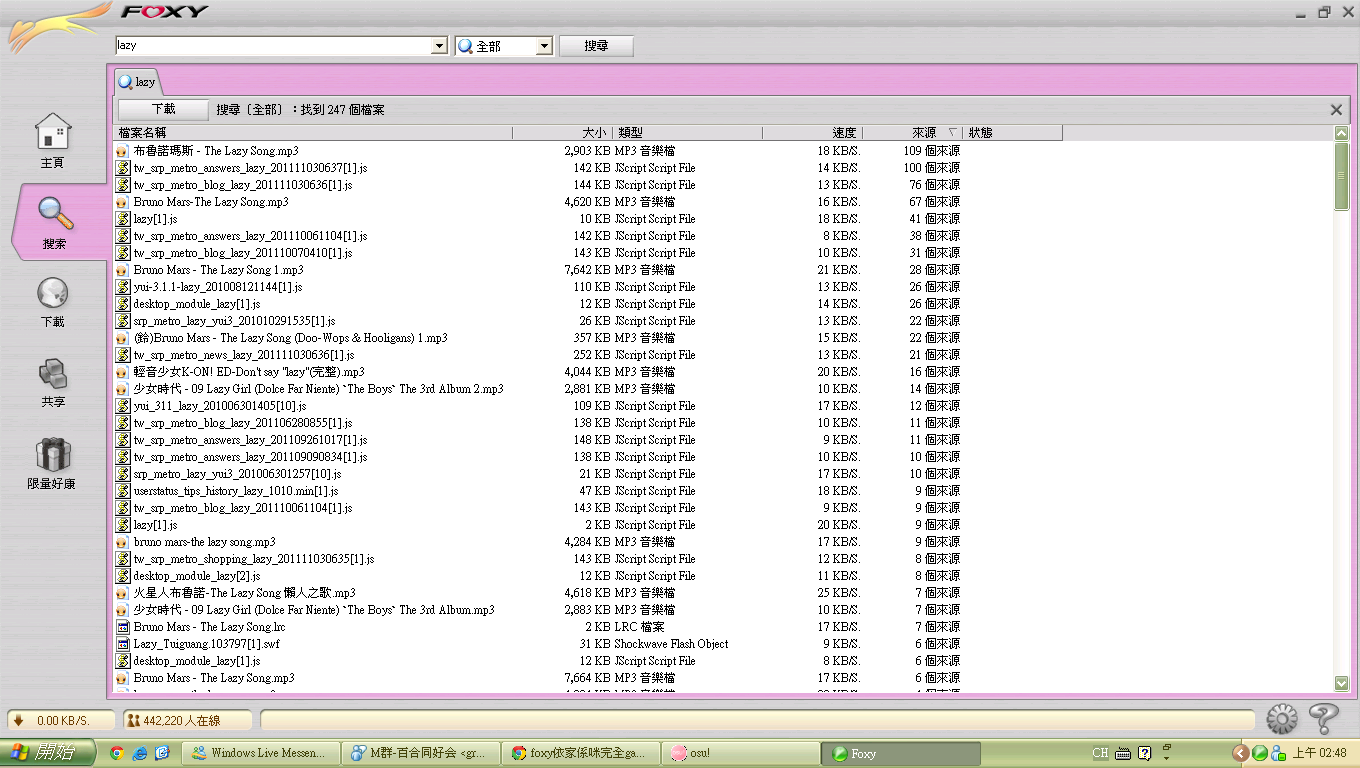
Task: Click the download speed arrow icon in status bar
Action: pyautogui.click(x=18, y=720)
